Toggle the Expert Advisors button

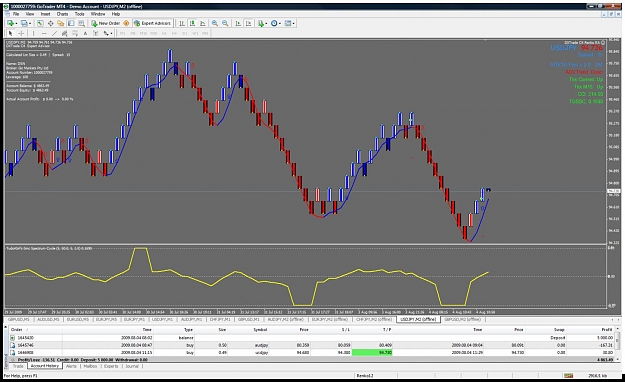(x=152, y=23)
